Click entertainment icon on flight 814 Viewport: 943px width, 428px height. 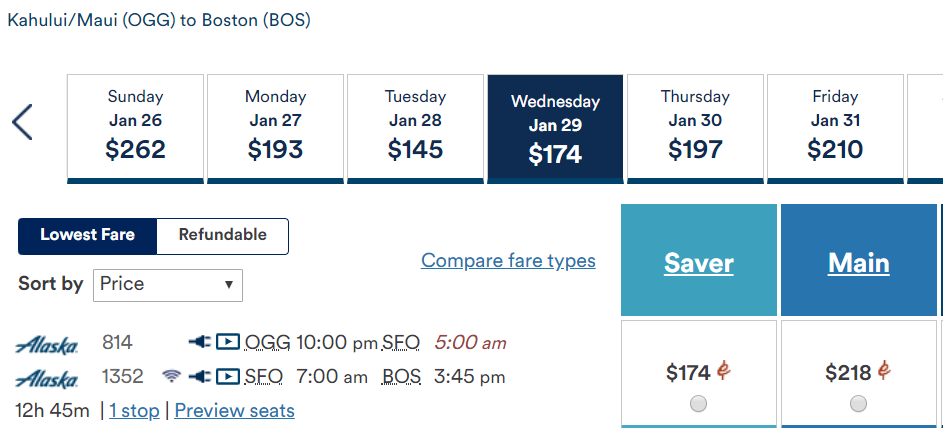tap(228, 342)
